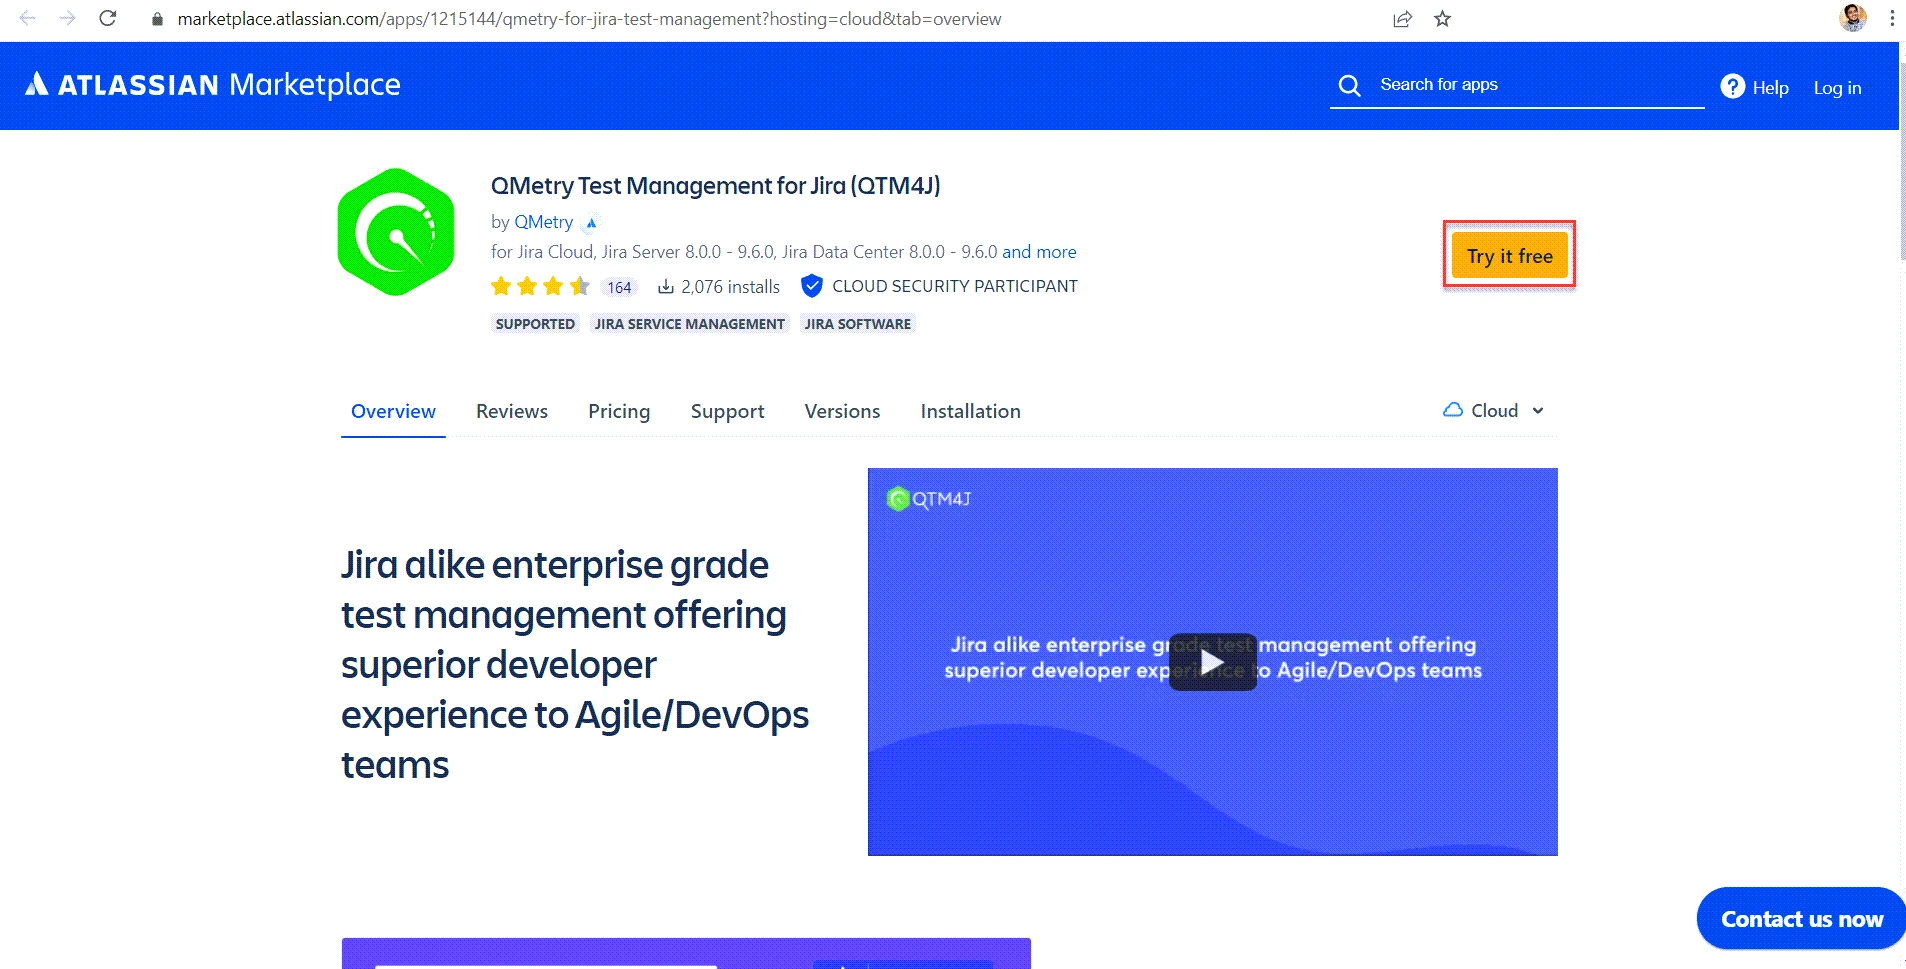Click the browser back arrow
The image size is (1906, 969).
pyautogui.click(x=28, y=18)
